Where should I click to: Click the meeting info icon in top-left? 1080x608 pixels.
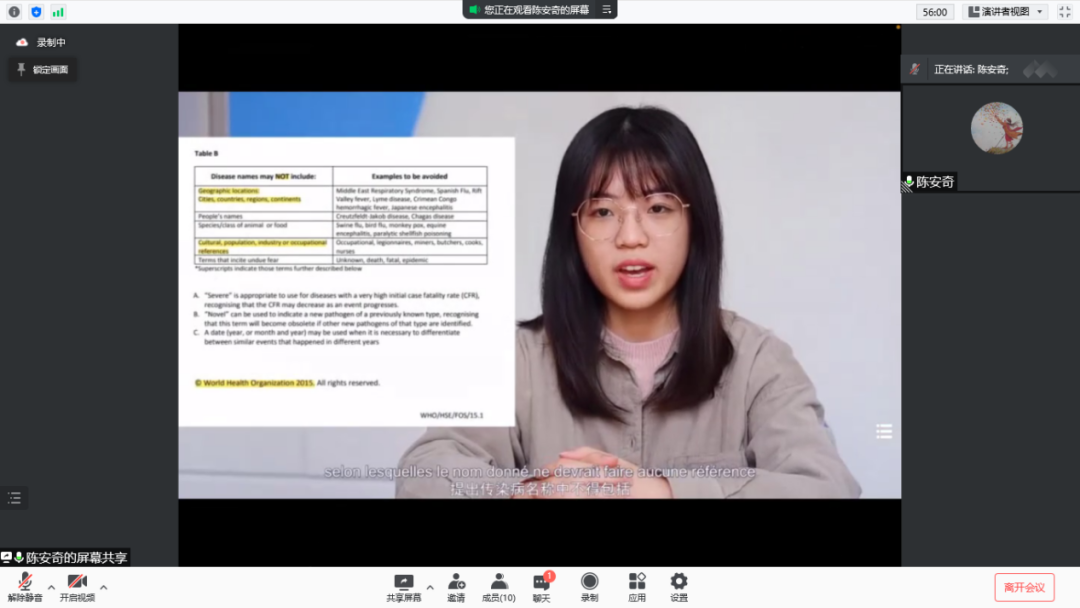14,12
